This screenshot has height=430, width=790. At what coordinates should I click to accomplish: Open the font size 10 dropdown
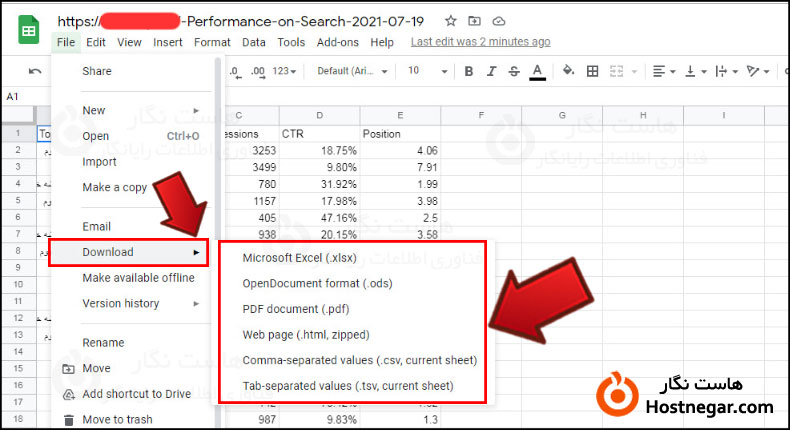pos(427,71)
